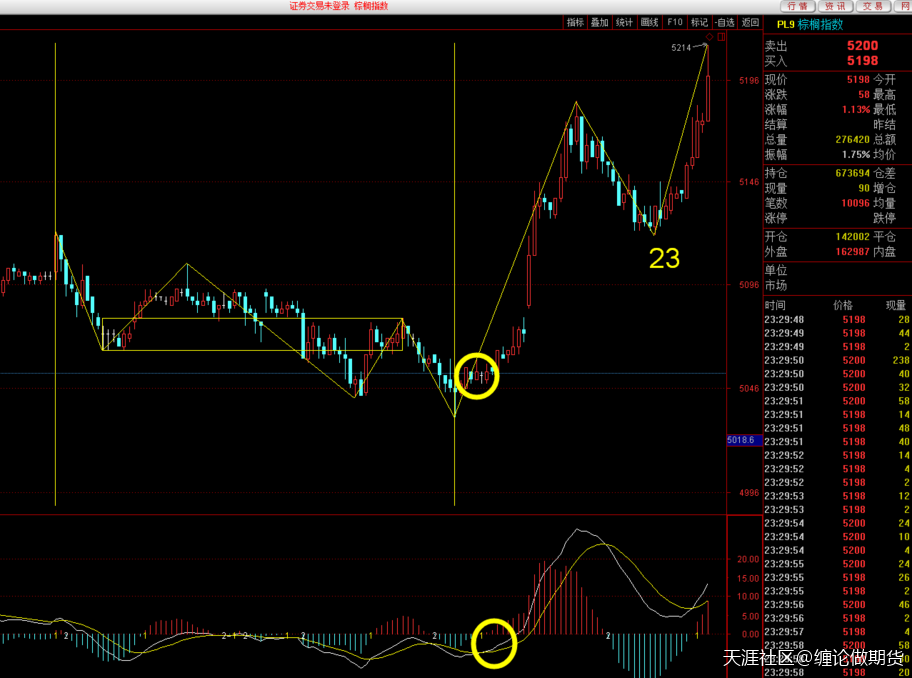Click the 买入 buy price 5198
The image size is (912, 678).
[861, 61]
